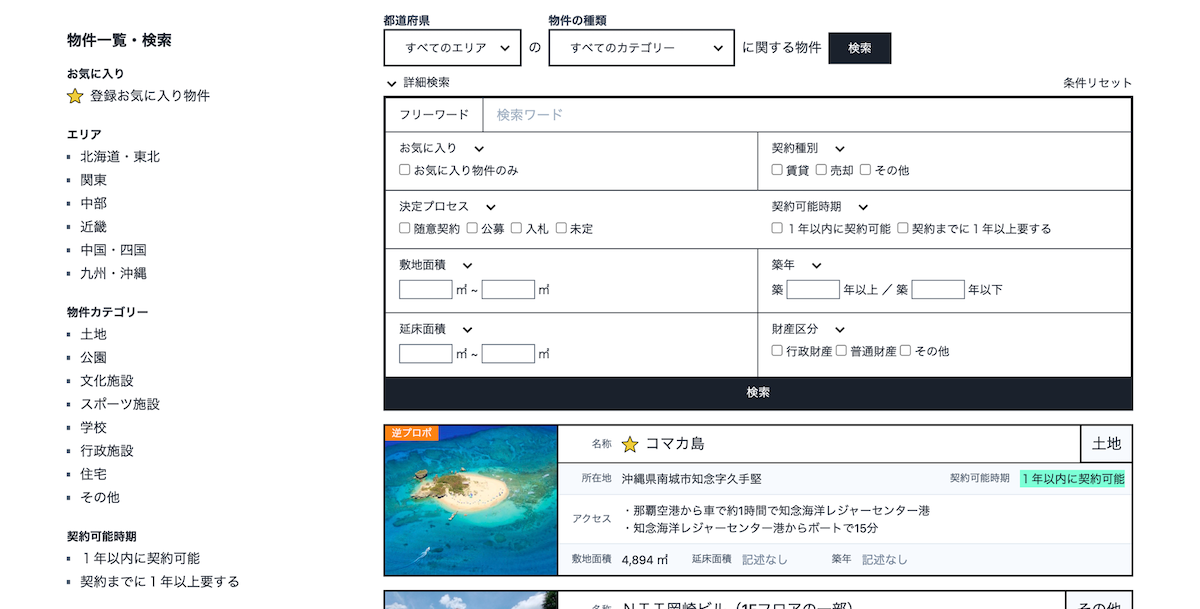Collapse the 敷地面積 filter chevron
This screenshot has width=1200, height=609.
(x=468, y=266)
